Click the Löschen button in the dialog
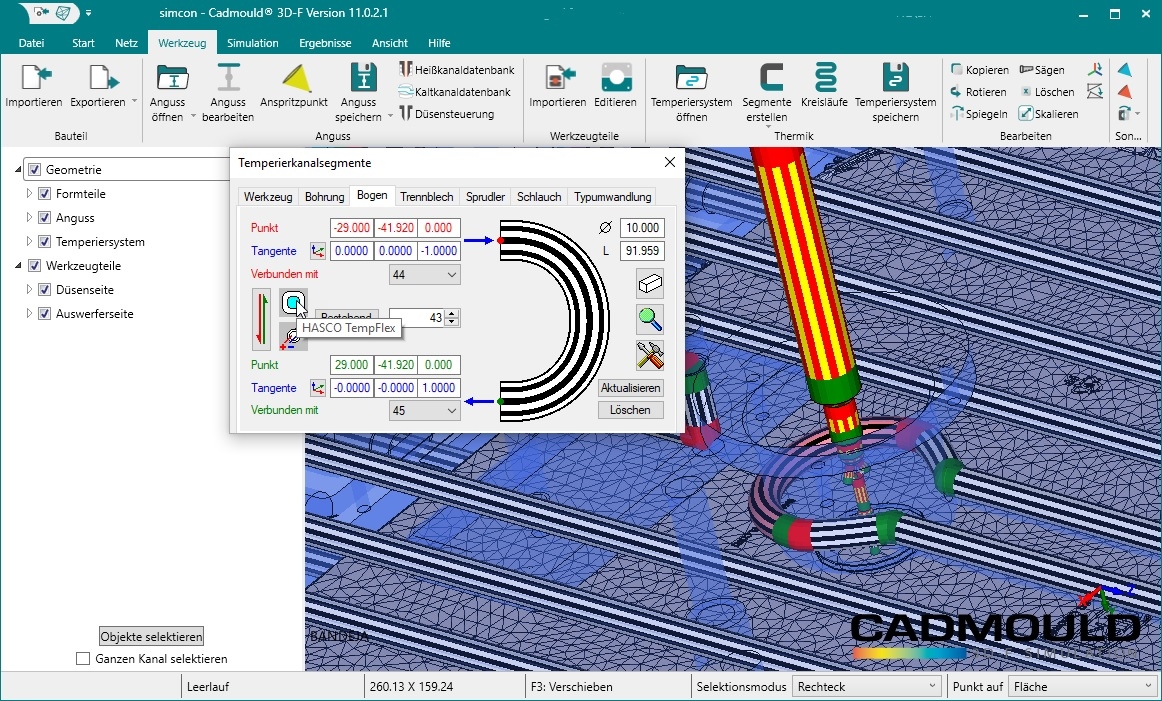This screenshot has height=701, width=1162. click(x=631, y=411)
